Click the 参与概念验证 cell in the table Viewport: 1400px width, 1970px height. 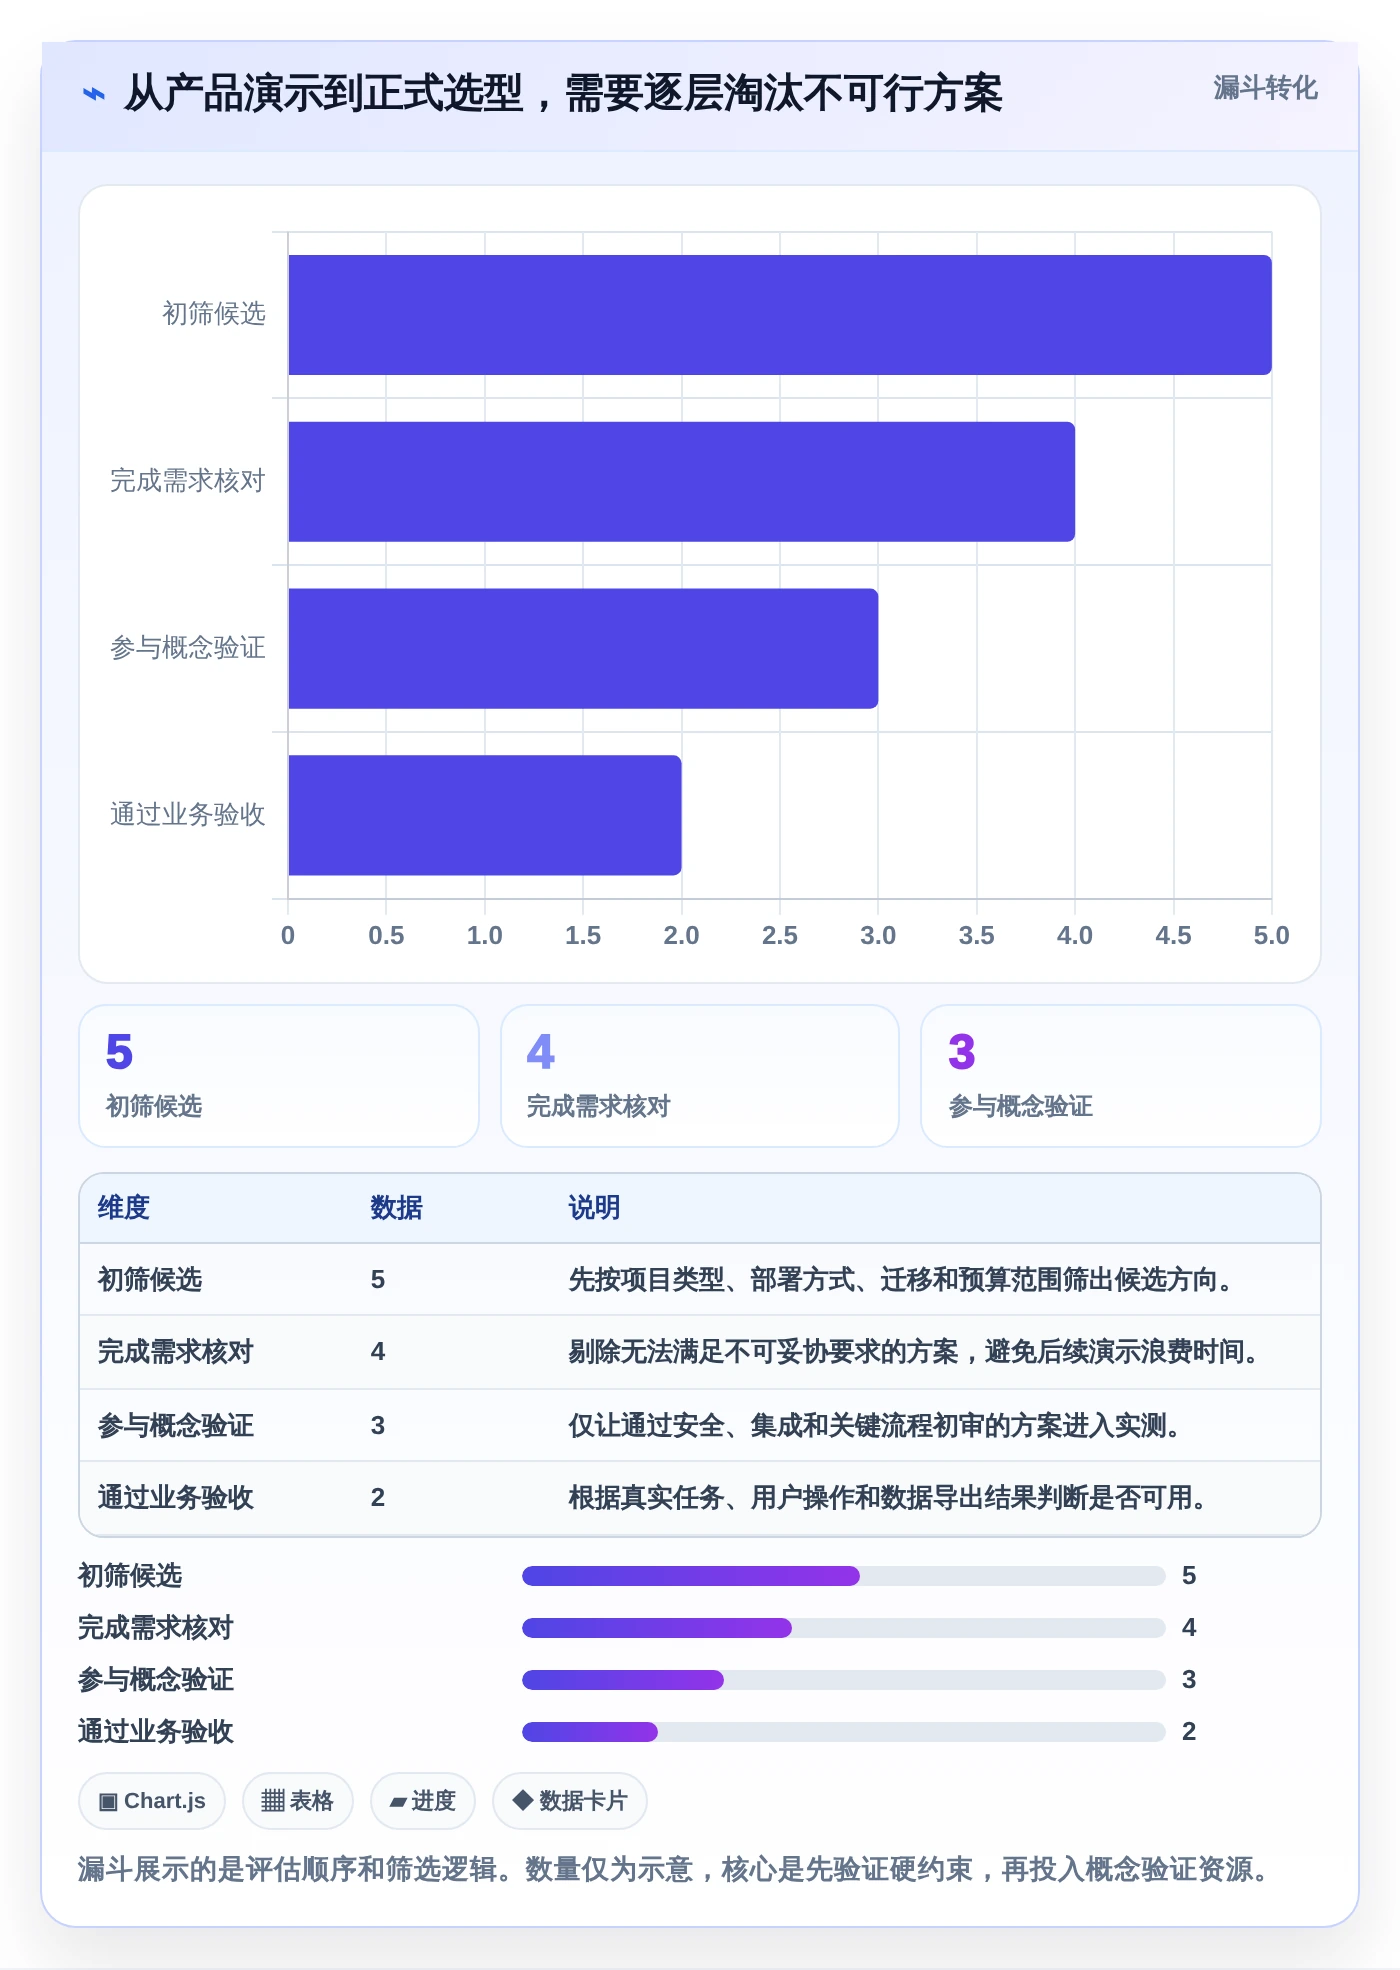tap(176, 1426)
